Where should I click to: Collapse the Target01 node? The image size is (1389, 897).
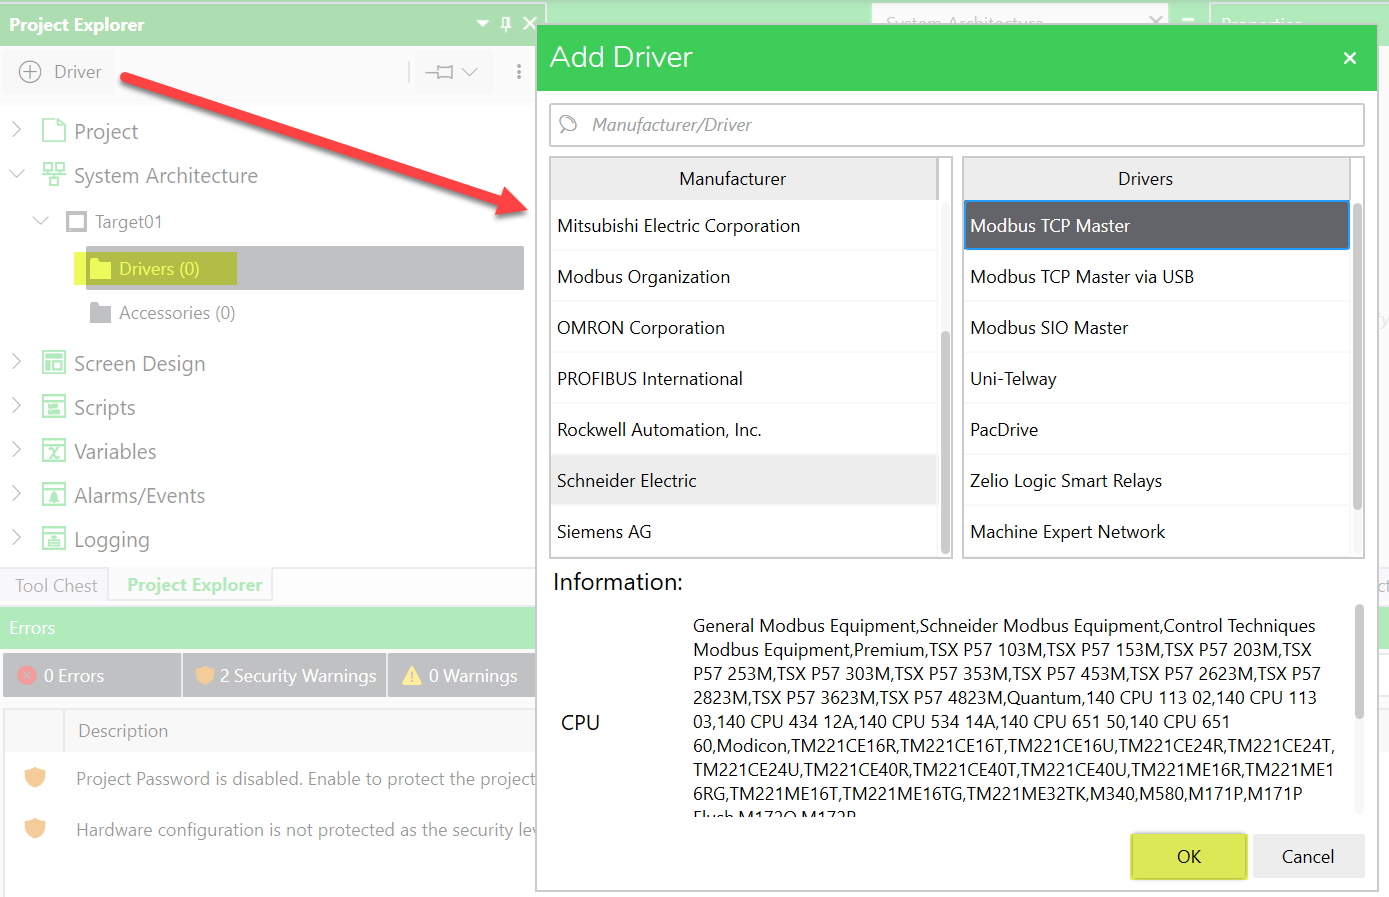coord(40,220)
